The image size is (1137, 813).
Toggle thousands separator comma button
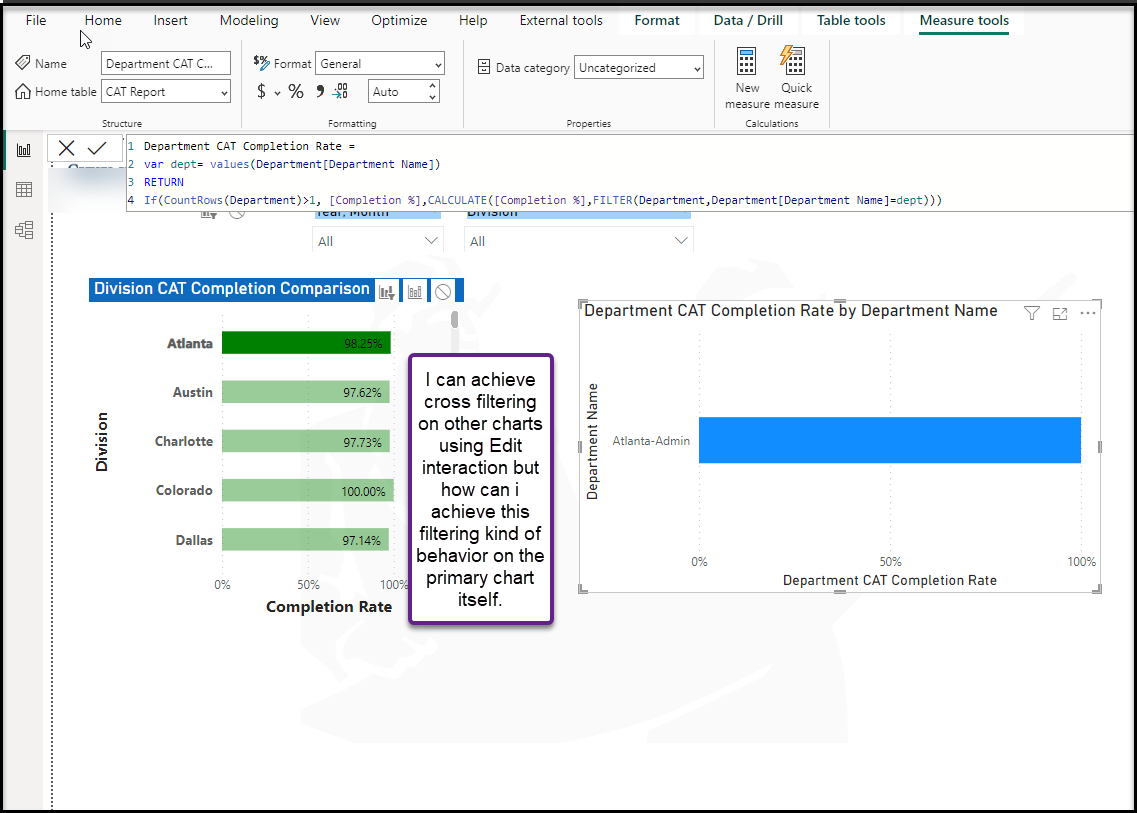320,91
